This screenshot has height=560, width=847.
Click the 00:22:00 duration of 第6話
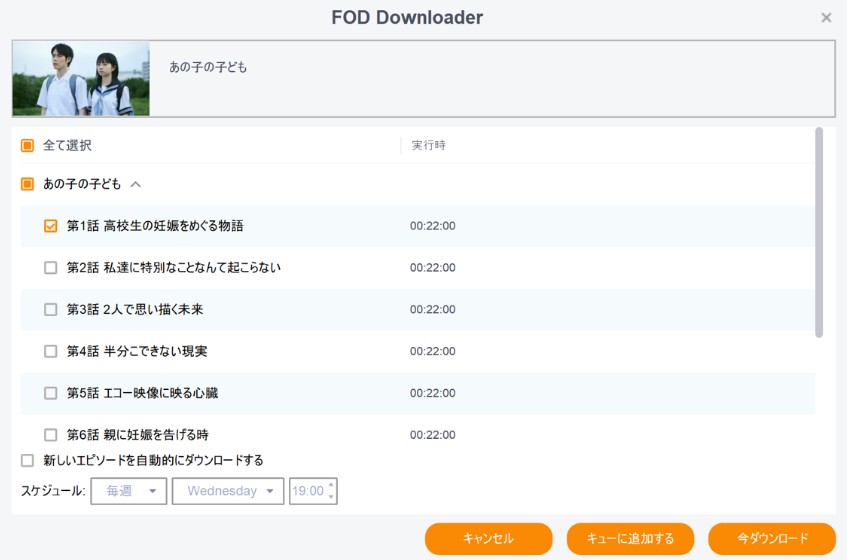[433, 435]
